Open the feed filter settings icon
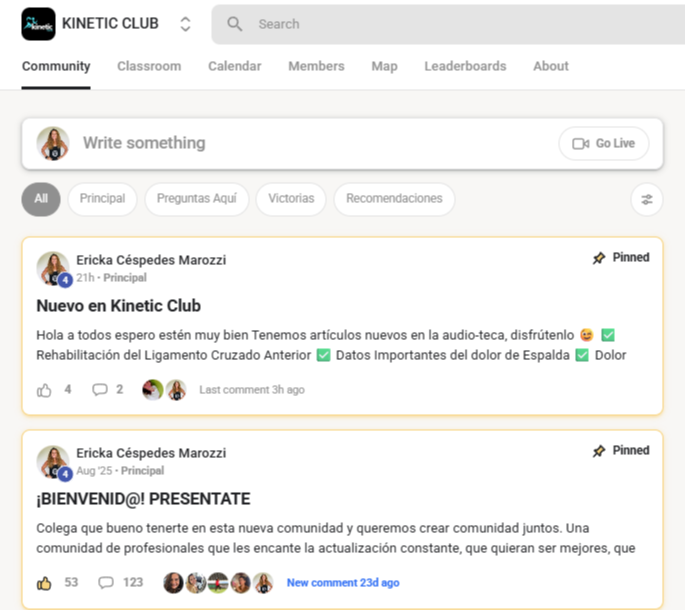Screen dimensions: 685x610 [647, 200]
